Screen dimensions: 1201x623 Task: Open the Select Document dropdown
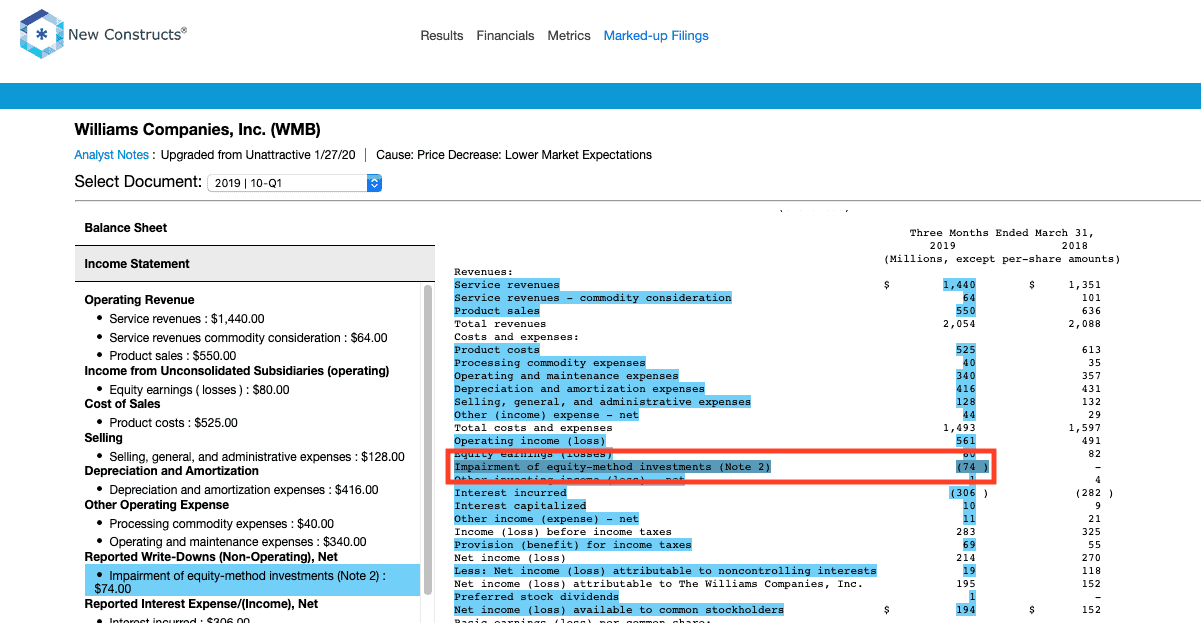tap(294, 183)
